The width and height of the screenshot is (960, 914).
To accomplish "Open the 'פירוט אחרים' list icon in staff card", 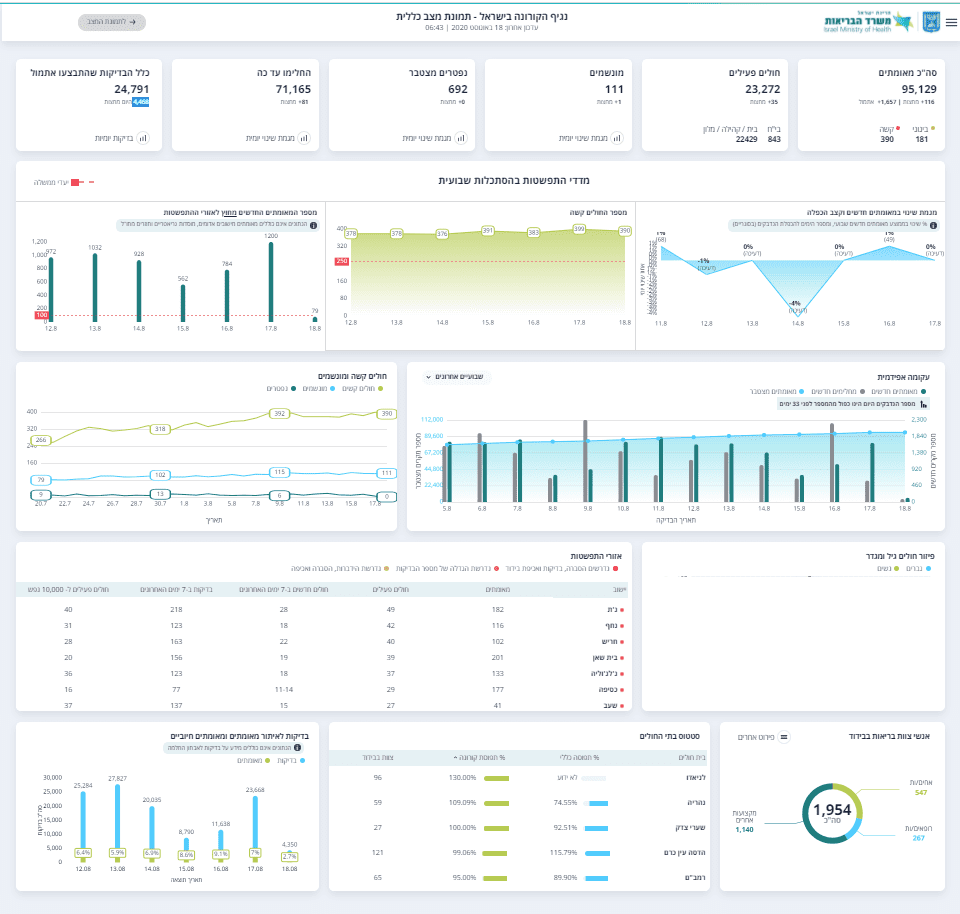I will (784, 737).
